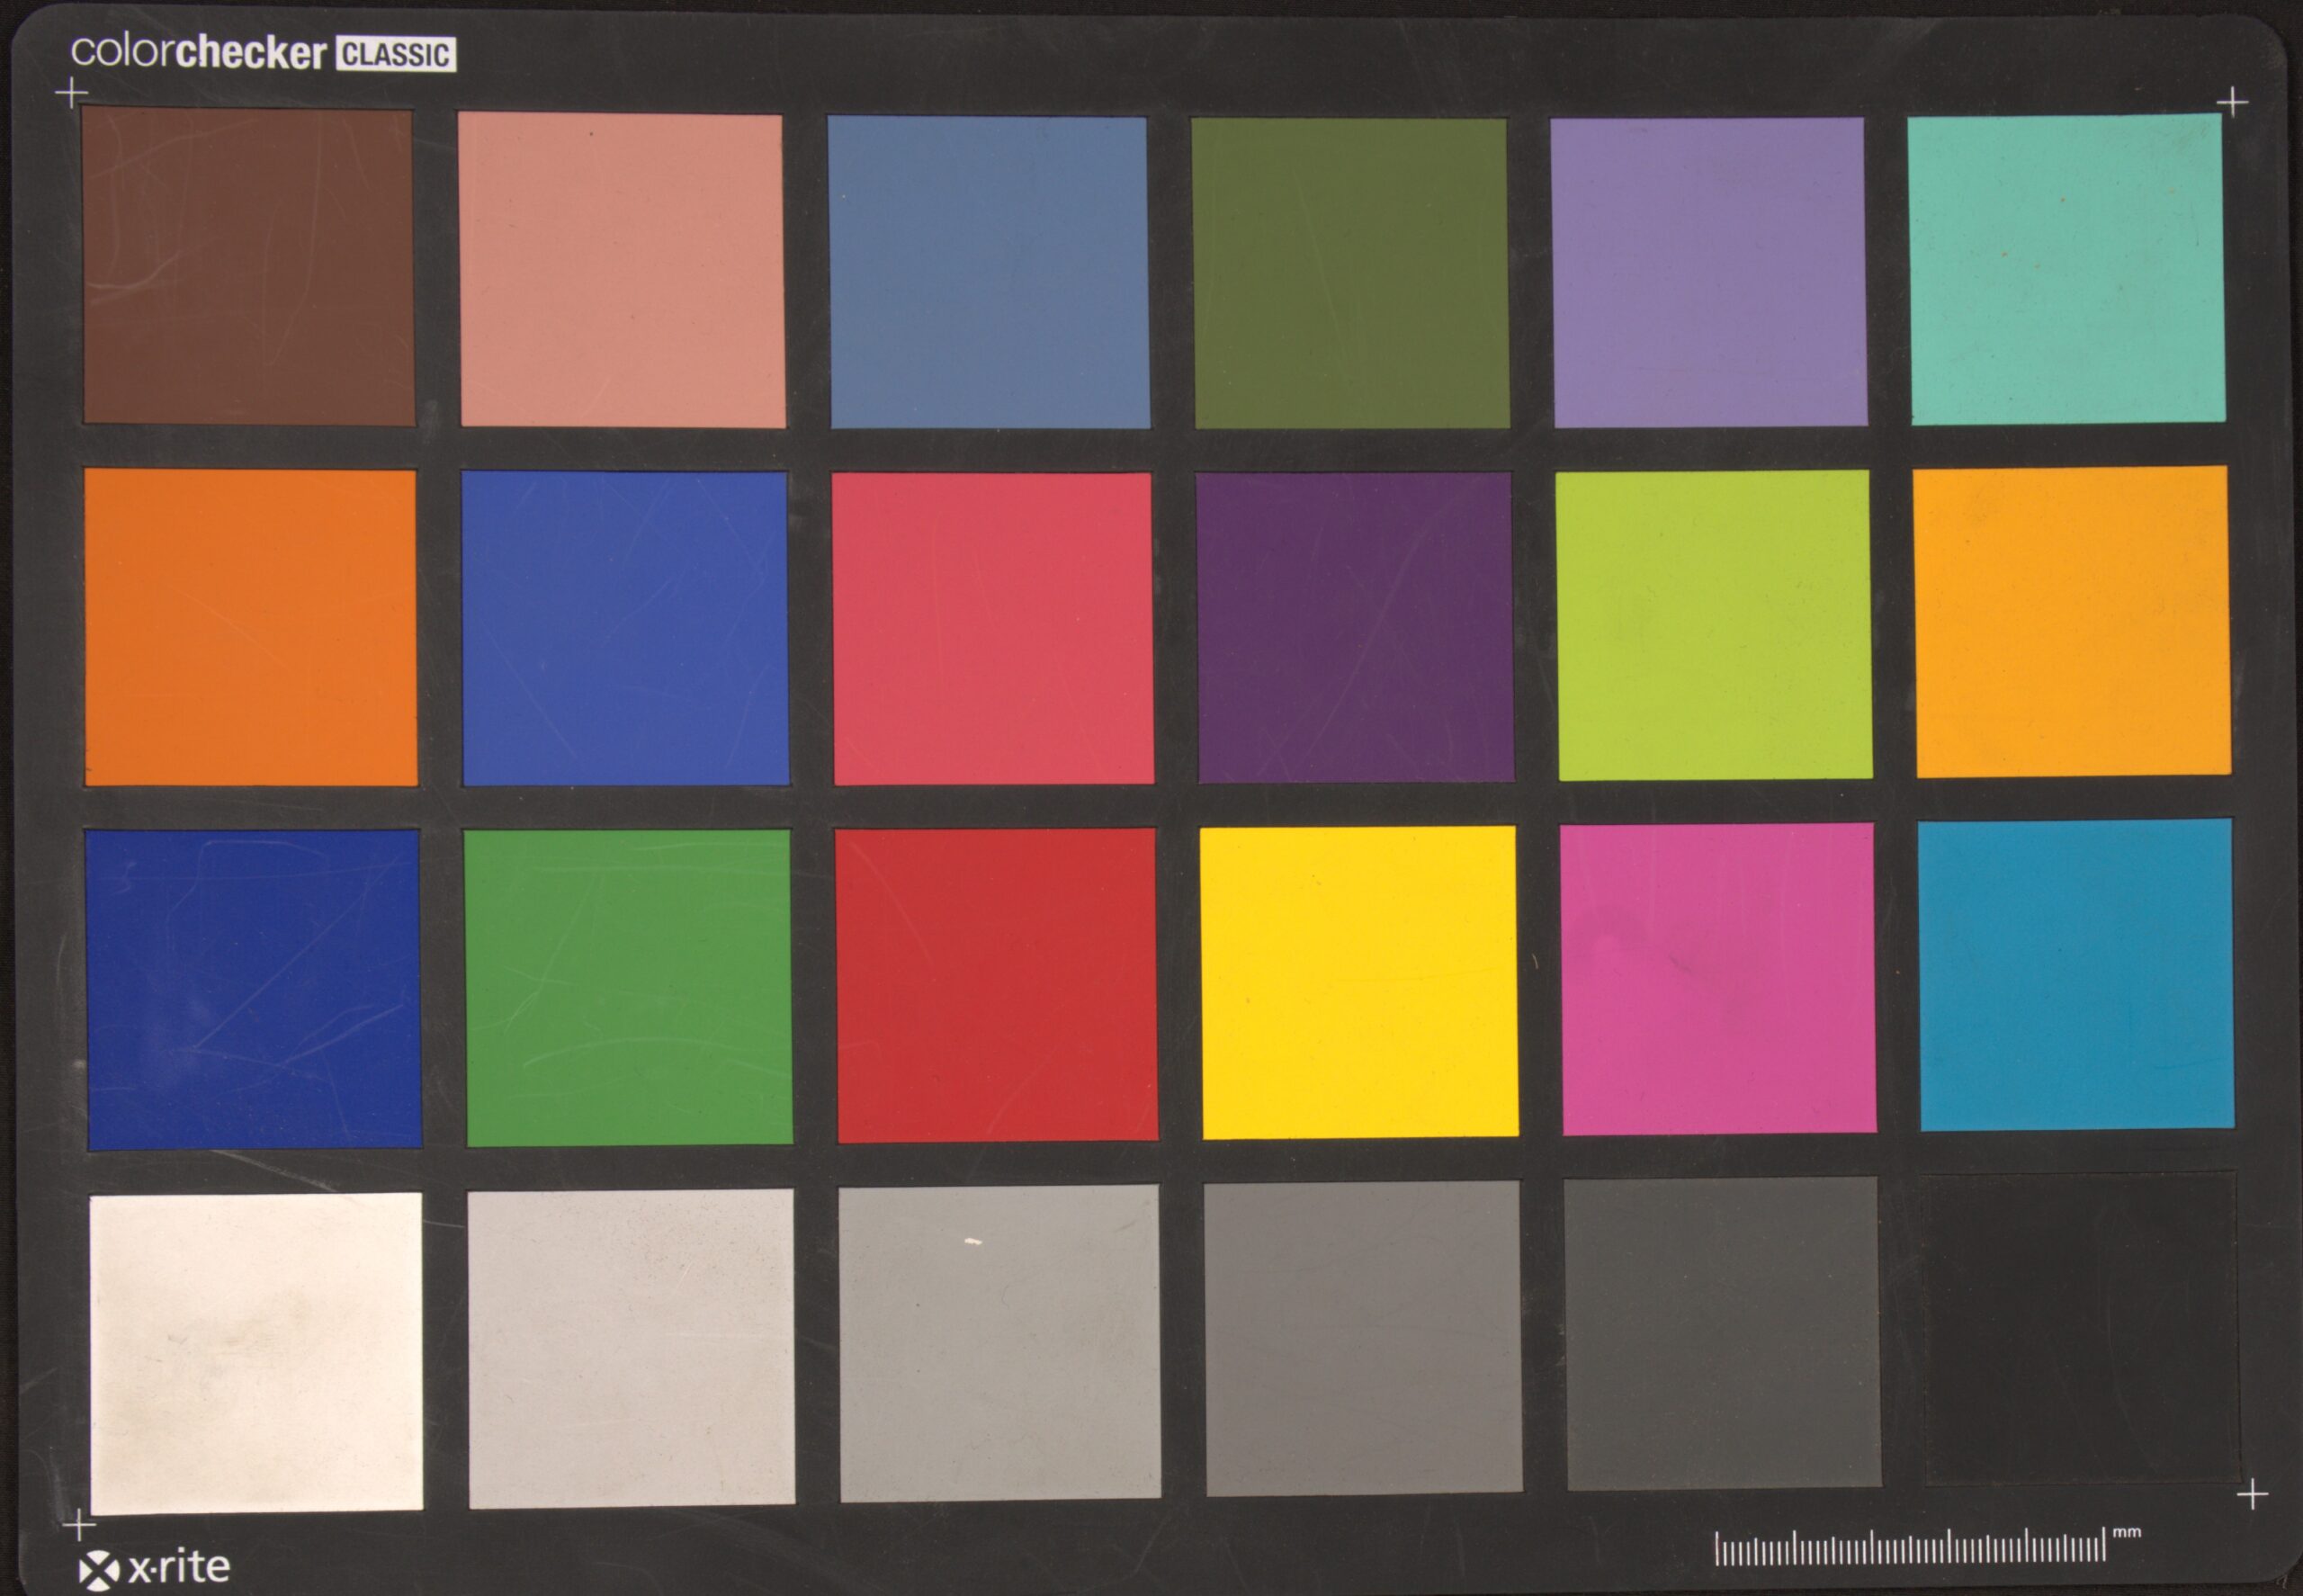Screen dimensions: 2303x1596
Task: Select the pure yellow patch
Action: click(1358, 982)
